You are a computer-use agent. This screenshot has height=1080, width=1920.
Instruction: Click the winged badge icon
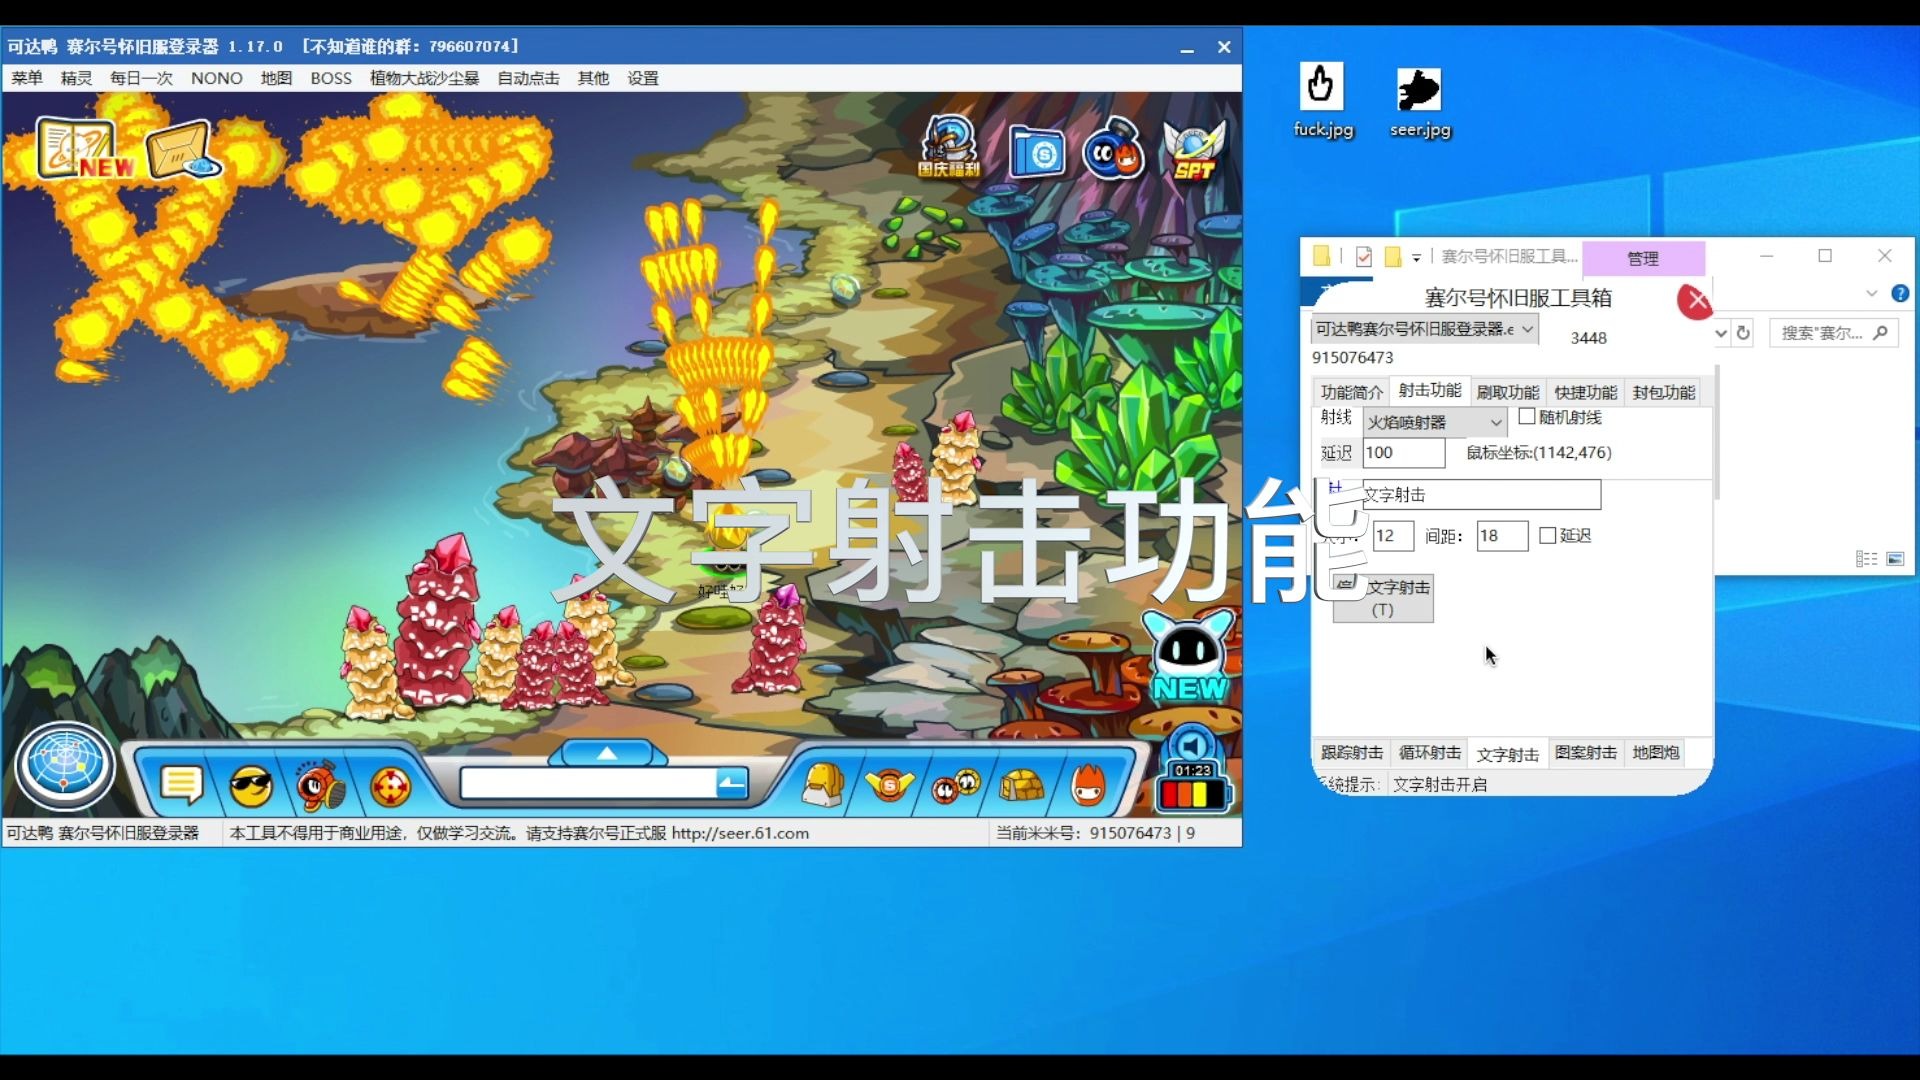click(889, 786)
